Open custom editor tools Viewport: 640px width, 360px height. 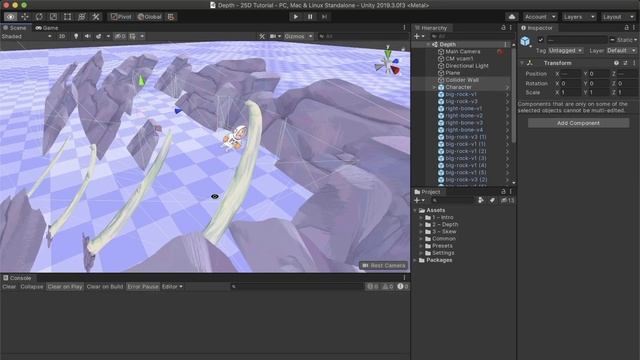pyautogui.click(x=96, y=17)
